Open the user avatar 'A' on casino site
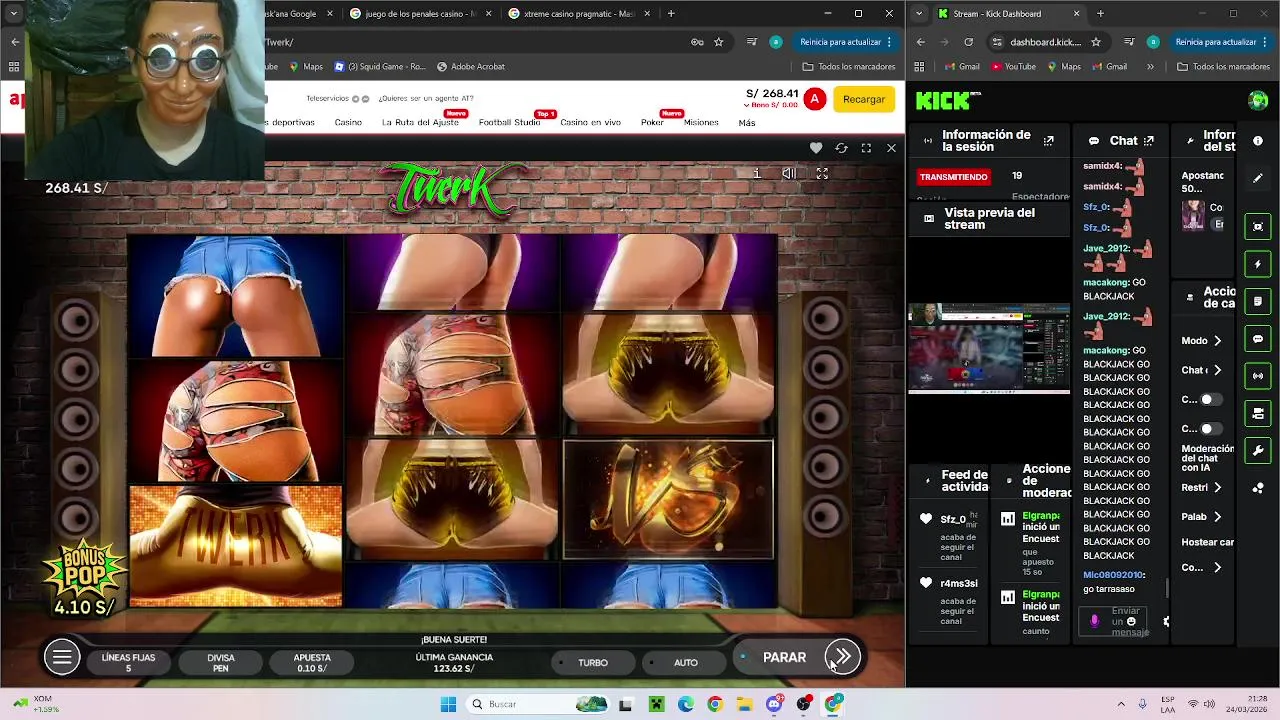This screenshot has height=720, width=1280. 815,99
